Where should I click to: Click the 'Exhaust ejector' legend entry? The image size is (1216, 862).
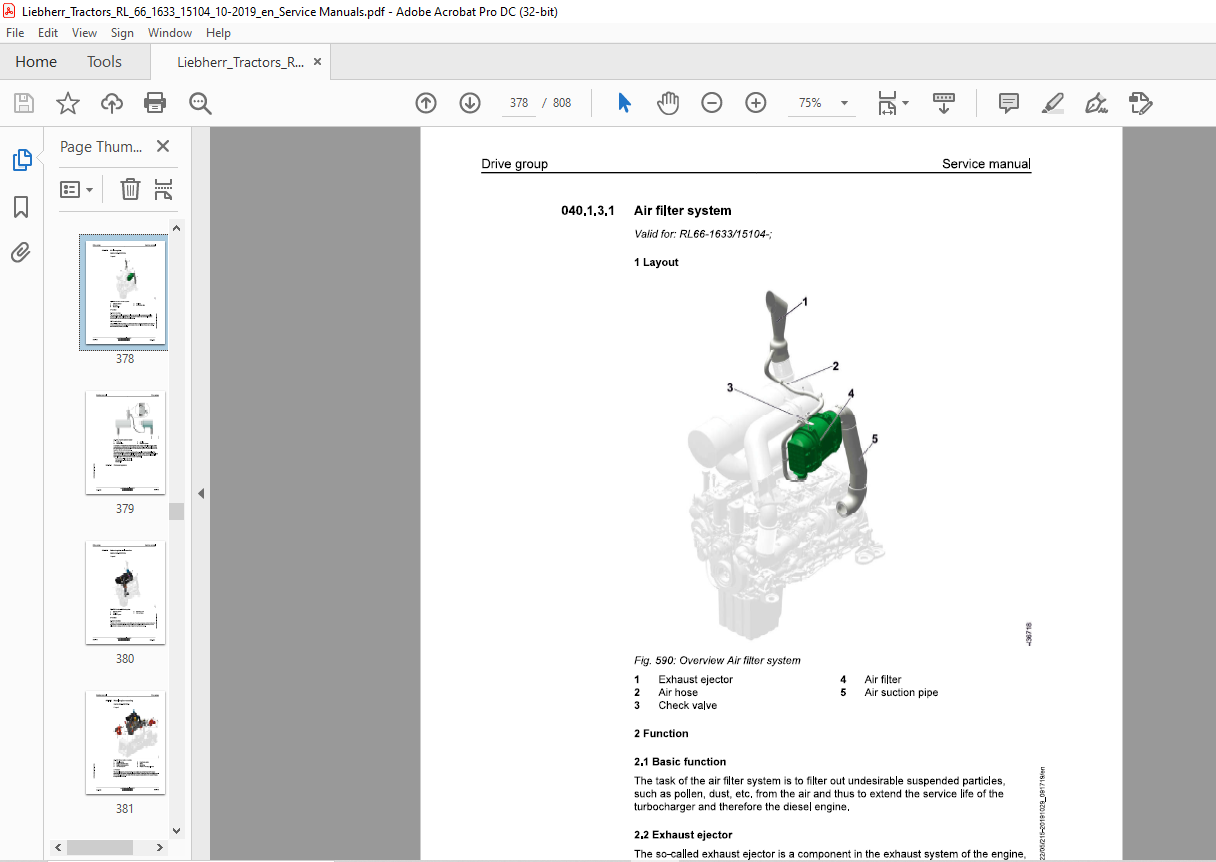coord(695,679)
